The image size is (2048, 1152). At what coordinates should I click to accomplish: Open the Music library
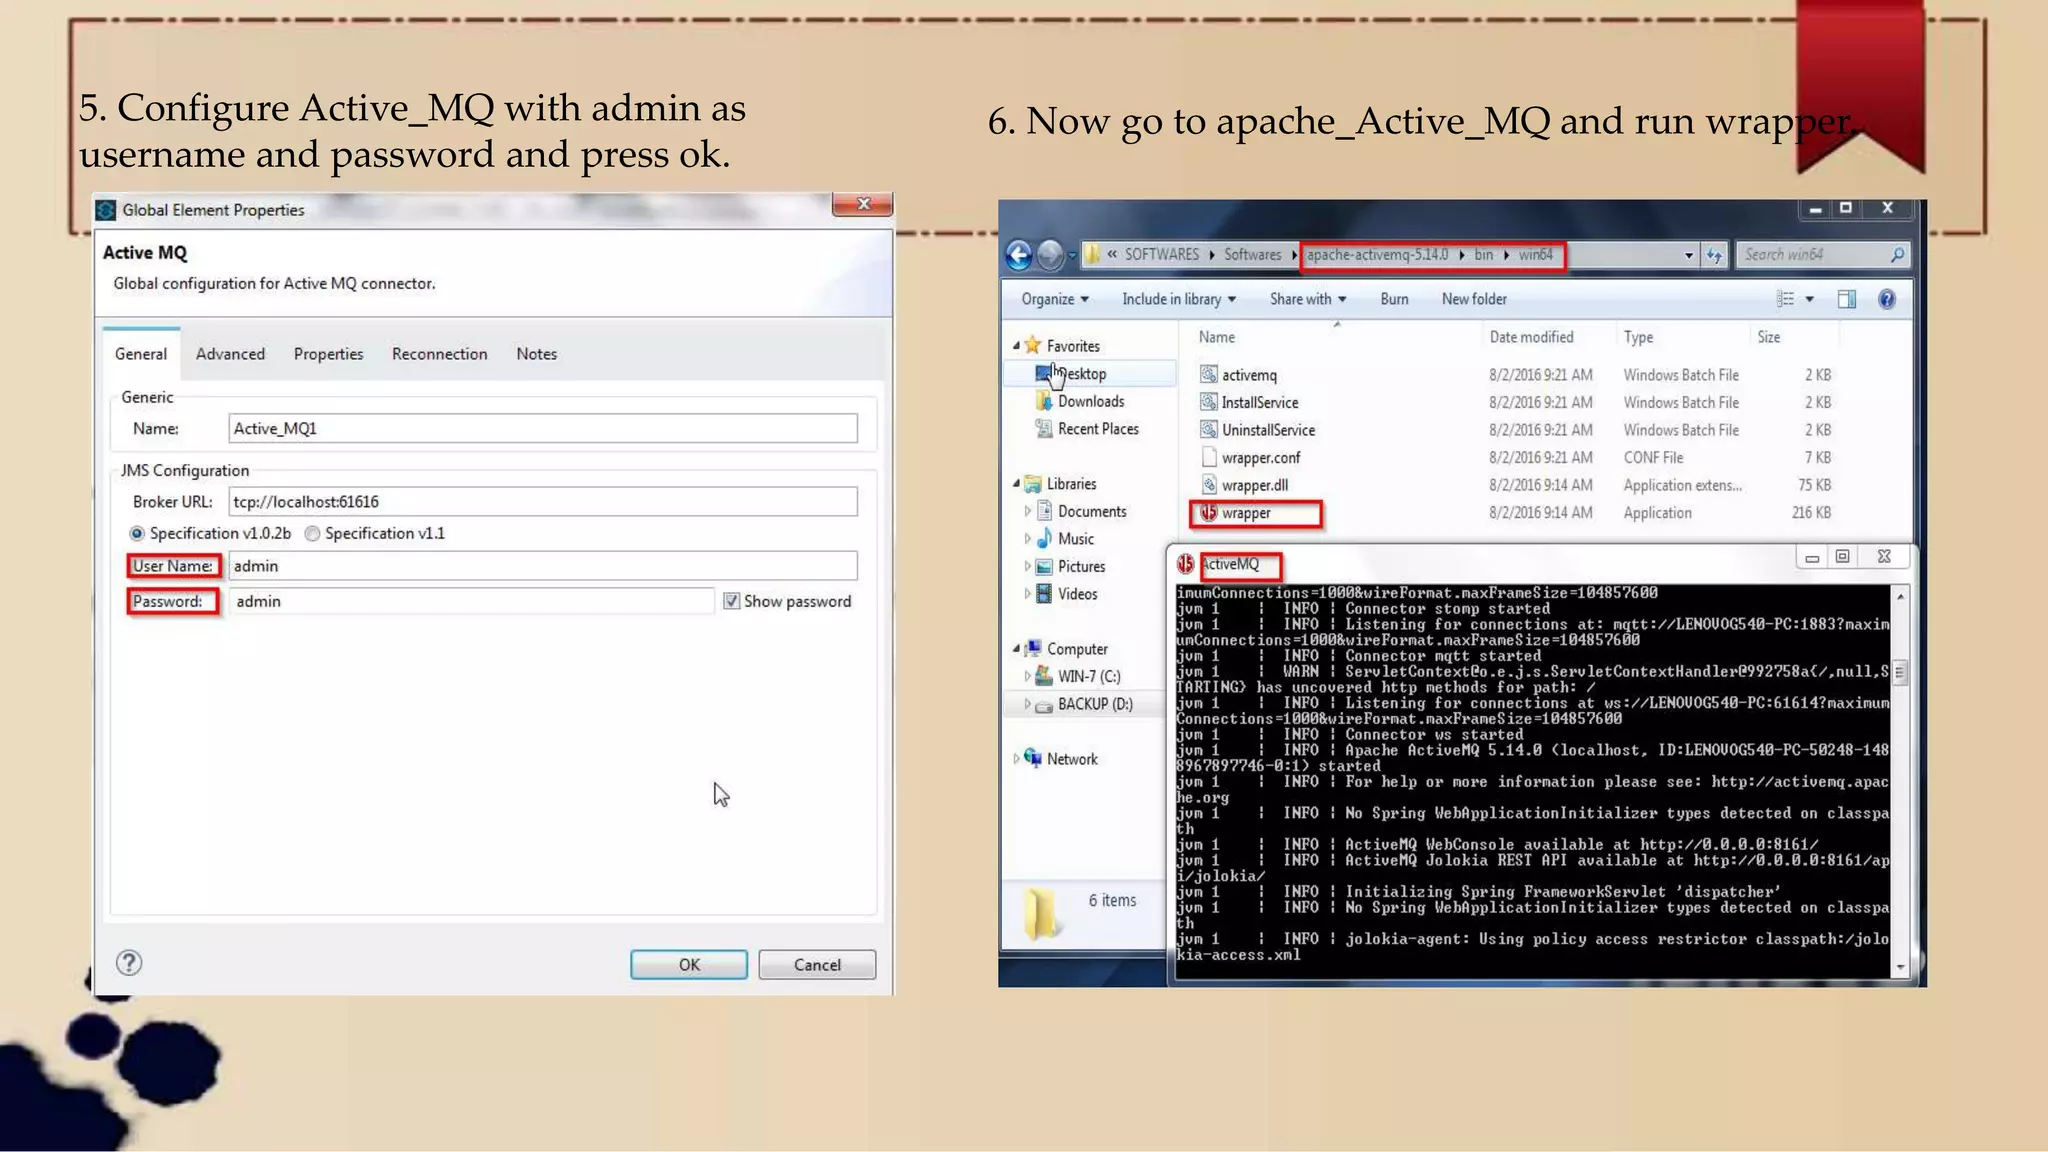(x=1076, y=538)
